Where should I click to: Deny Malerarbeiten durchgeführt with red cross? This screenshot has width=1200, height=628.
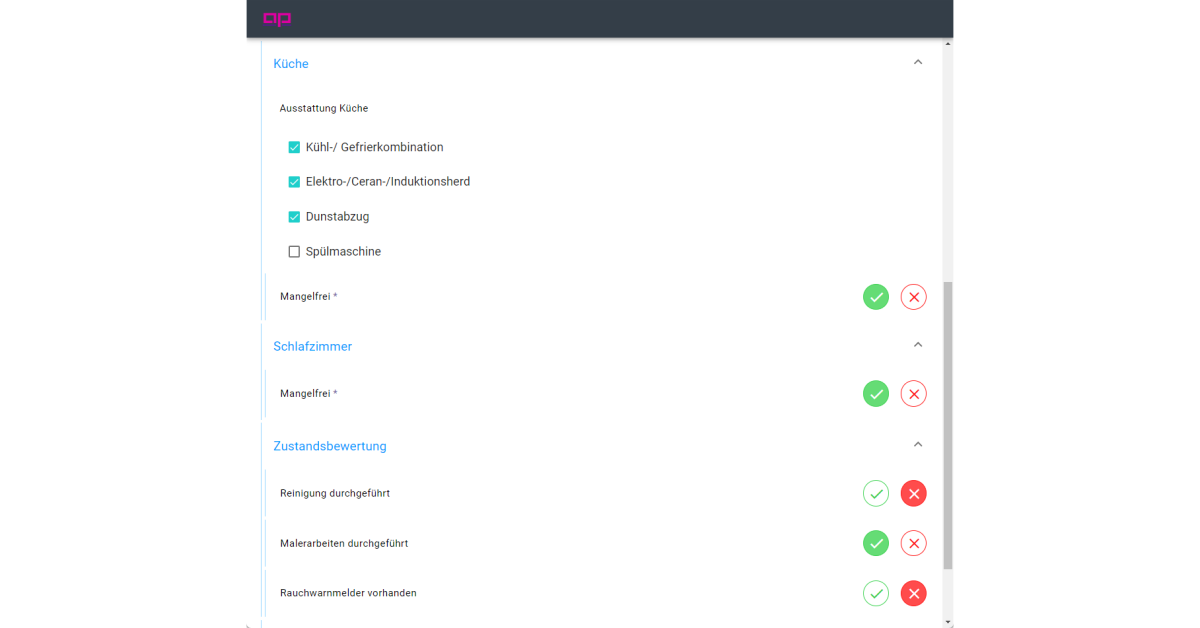tap(914, 544)
